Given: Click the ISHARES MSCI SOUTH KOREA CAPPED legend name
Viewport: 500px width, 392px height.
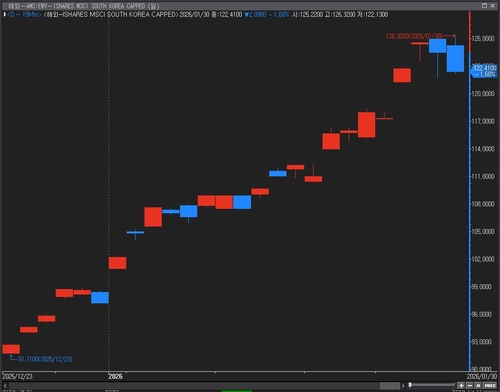Looking at the screenshot, I should click(111, 15).
